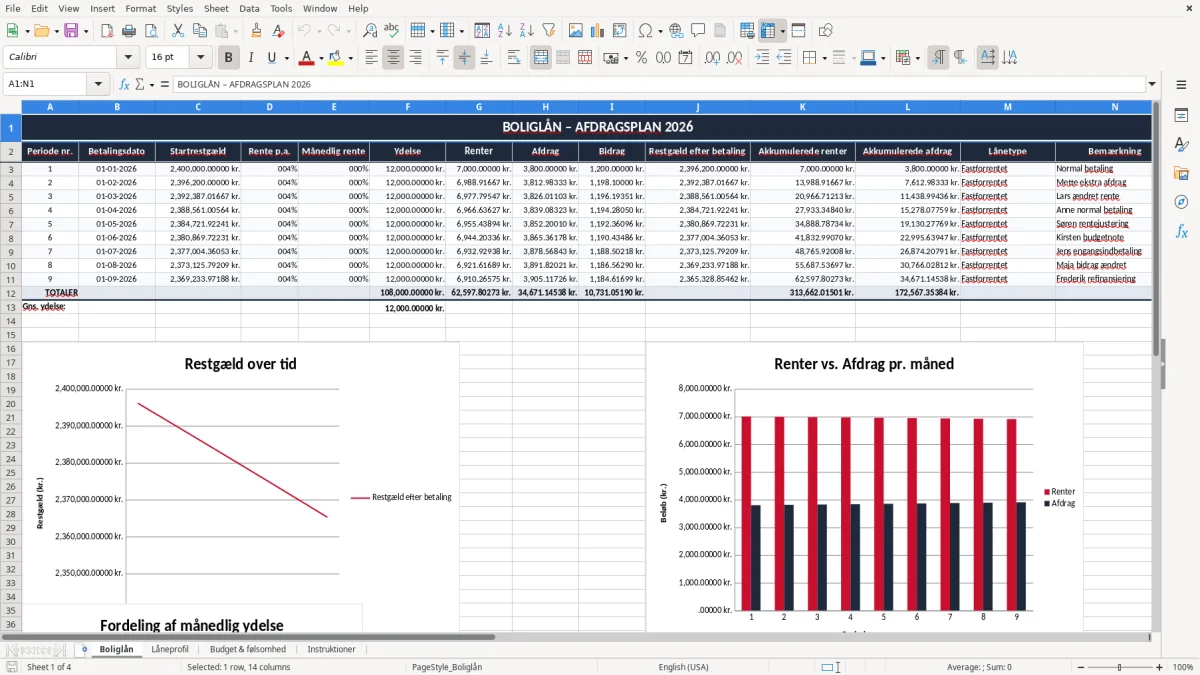Click in the formula input line
1200x675 pixels.
coord(659,84)
